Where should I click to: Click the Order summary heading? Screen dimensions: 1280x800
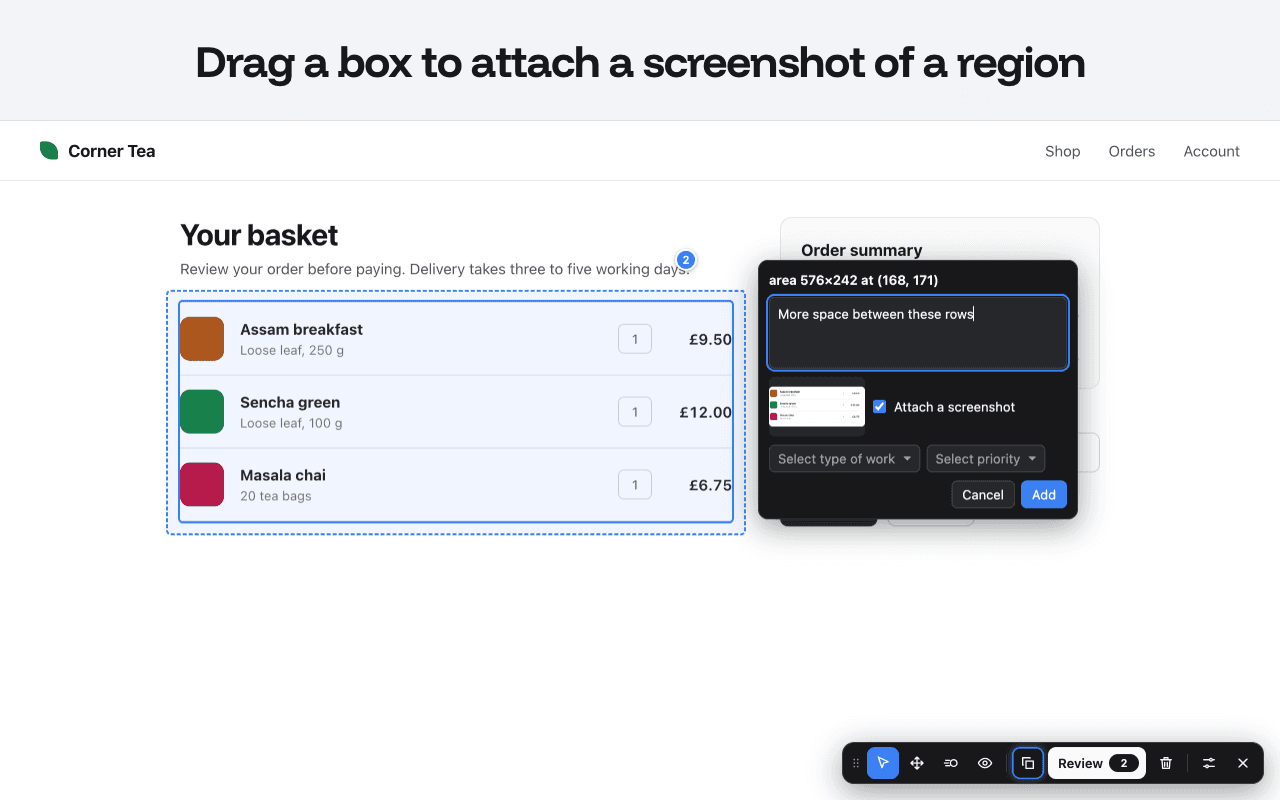862,250
